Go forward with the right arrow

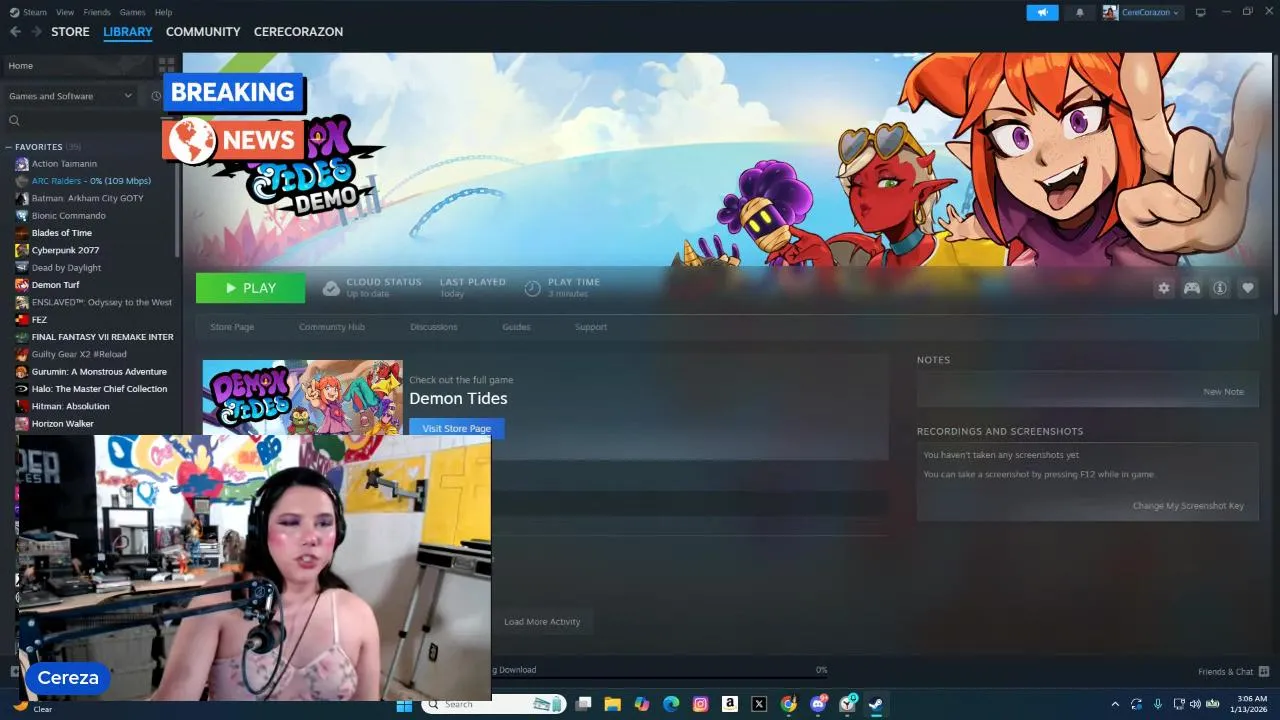click(x=36, y=32)
